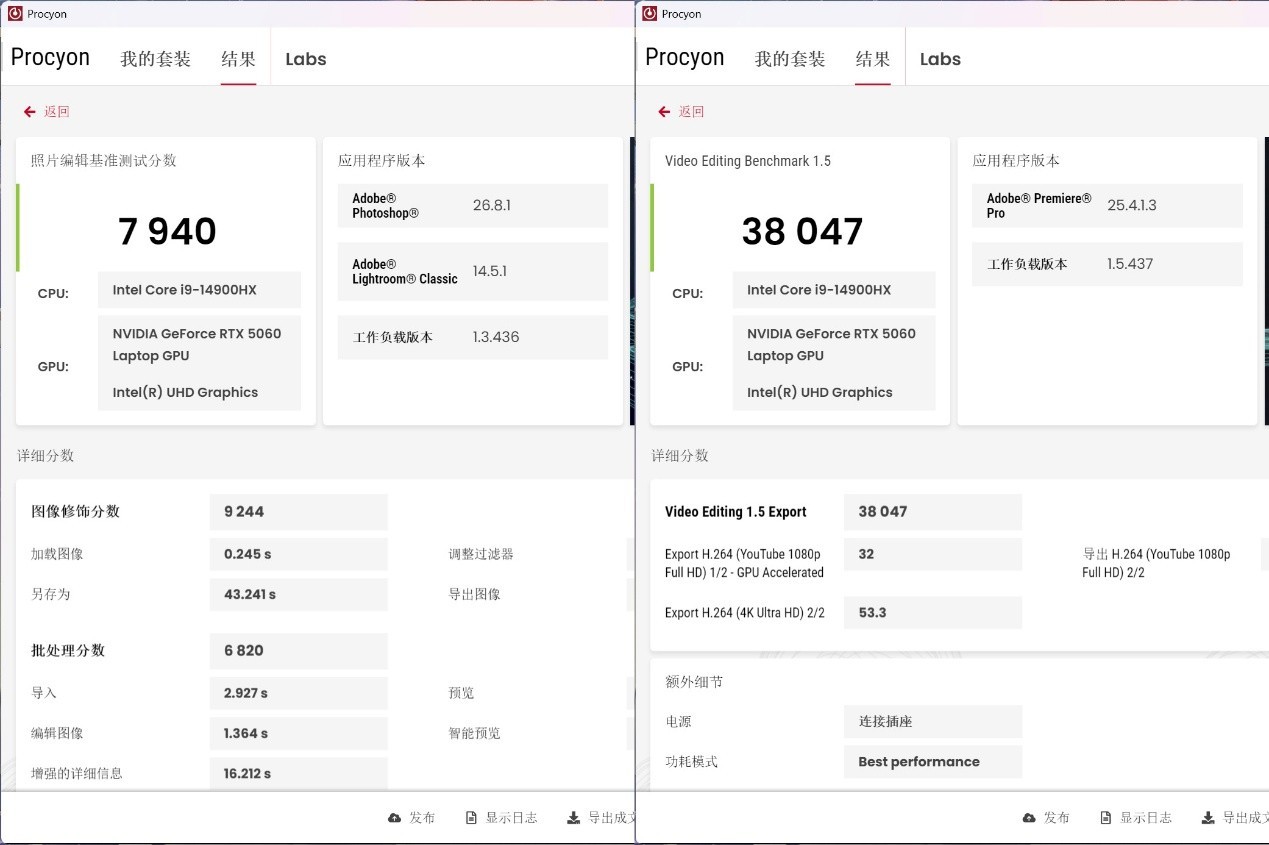Click show log document icon in right window
Viewport: 1269px width, 845px height.
click(x=1106, y=818)
